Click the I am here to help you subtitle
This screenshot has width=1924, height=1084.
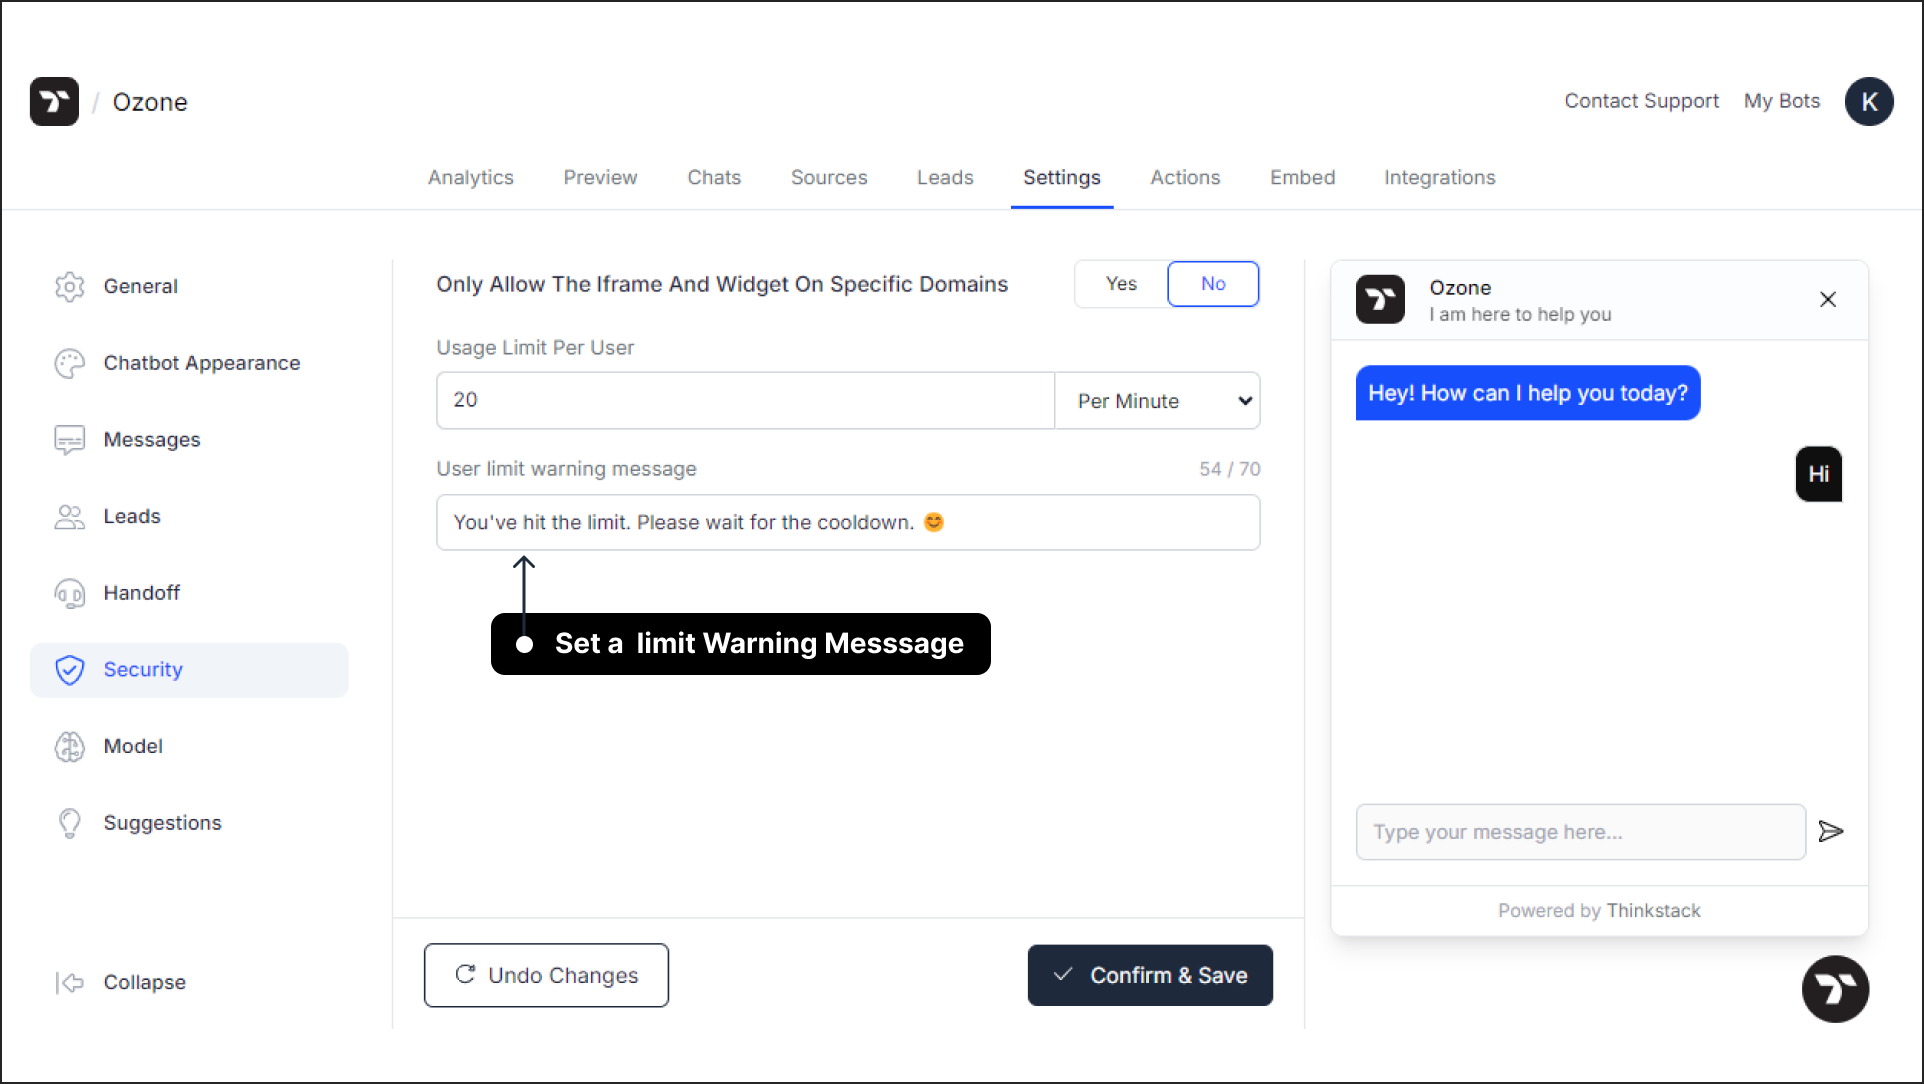coord(1520,314)
